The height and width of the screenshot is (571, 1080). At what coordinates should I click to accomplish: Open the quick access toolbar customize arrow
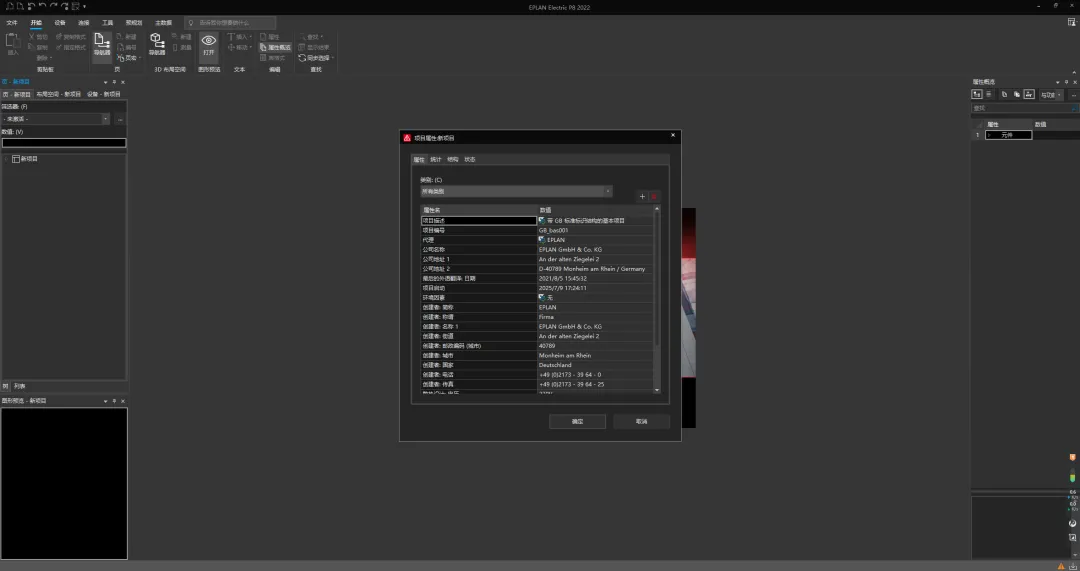coord(84,7)
